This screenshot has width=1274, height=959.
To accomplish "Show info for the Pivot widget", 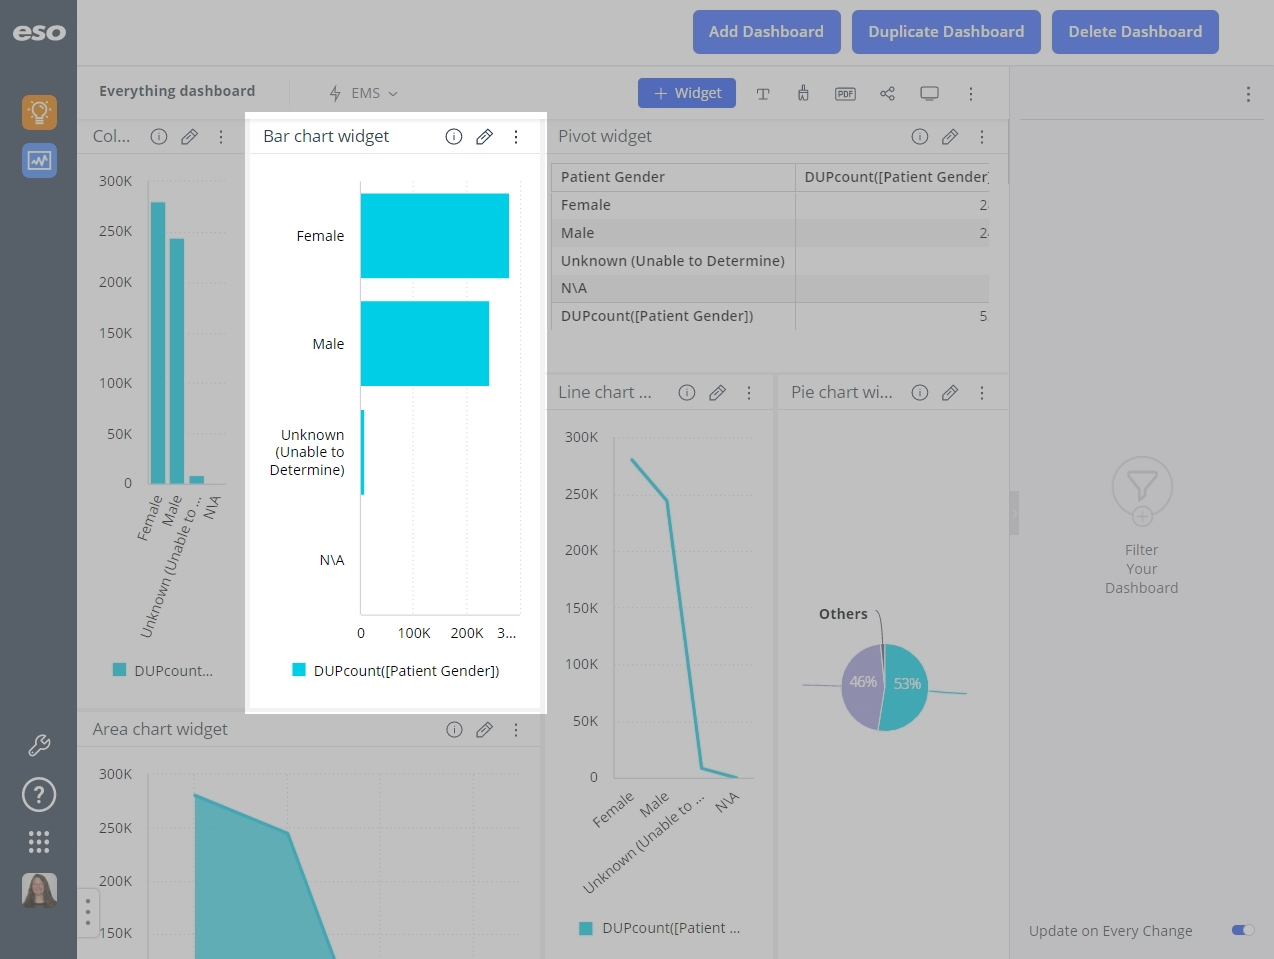I will pos(920,137).
